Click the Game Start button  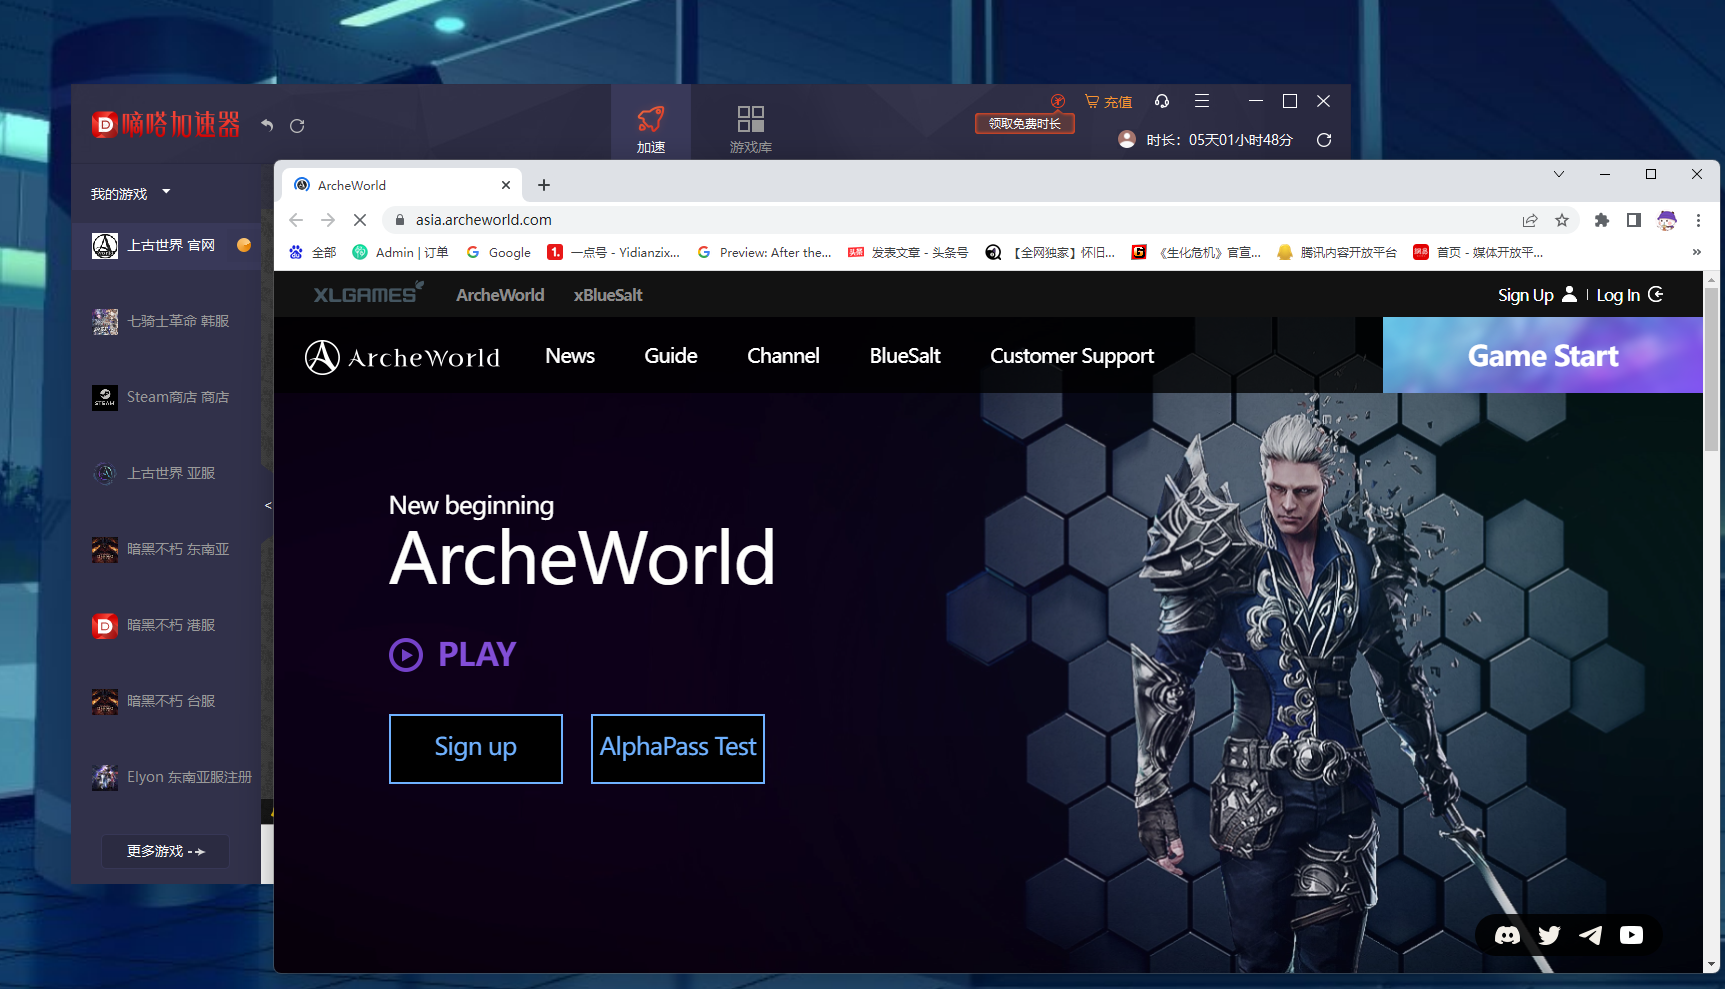pos(1543,355)
